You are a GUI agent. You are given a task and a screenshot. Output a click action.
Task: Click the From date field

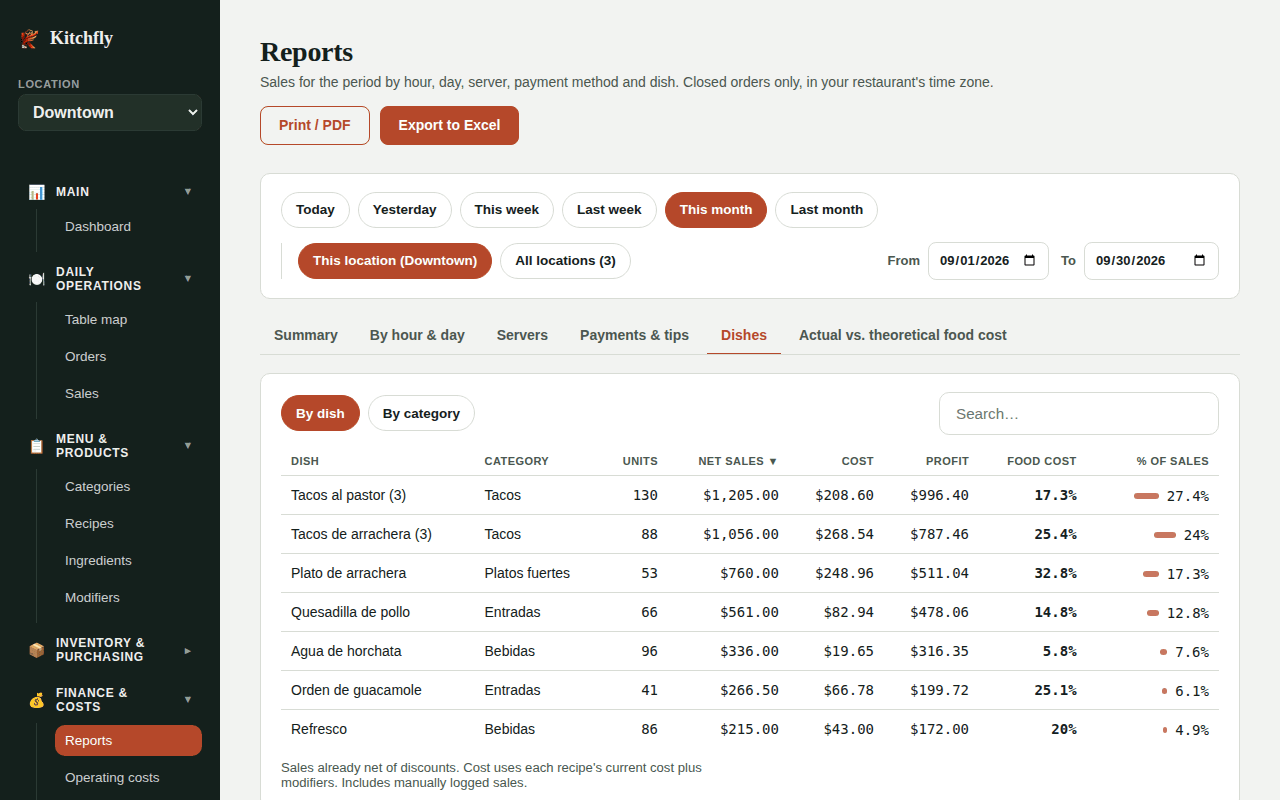click(988, 261)
